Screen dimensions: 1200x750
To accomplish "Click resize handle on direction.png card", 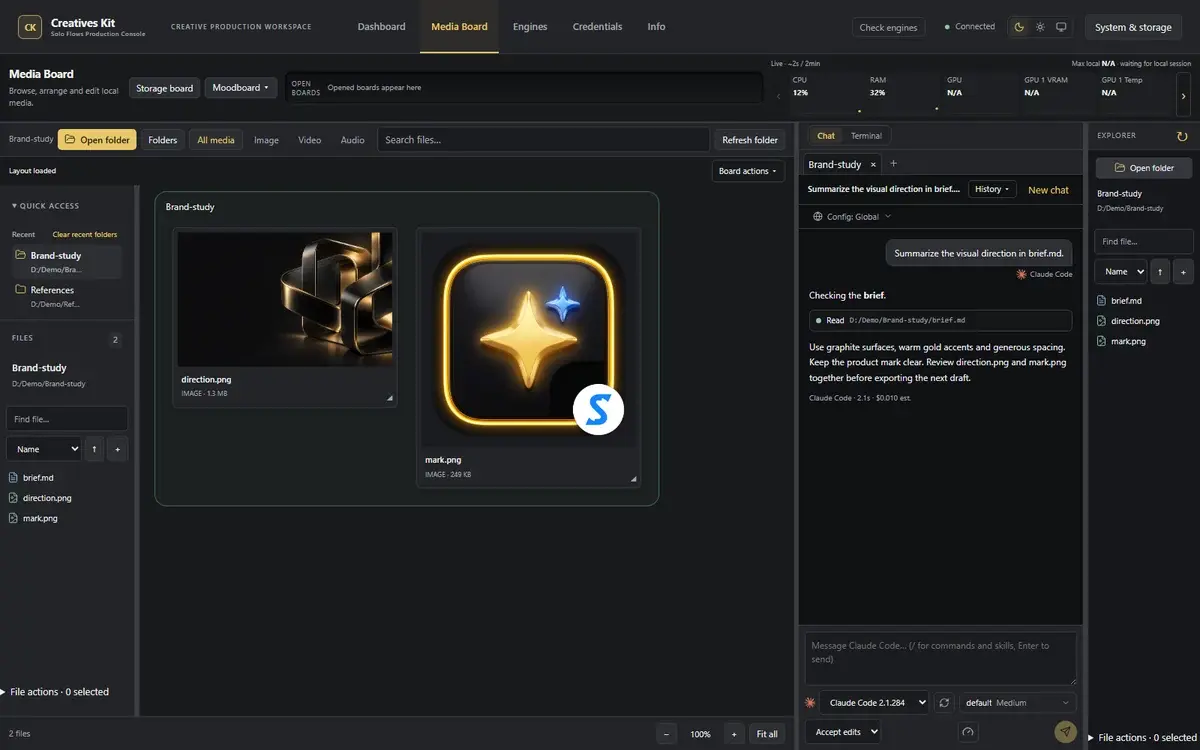I will (390, 398).
